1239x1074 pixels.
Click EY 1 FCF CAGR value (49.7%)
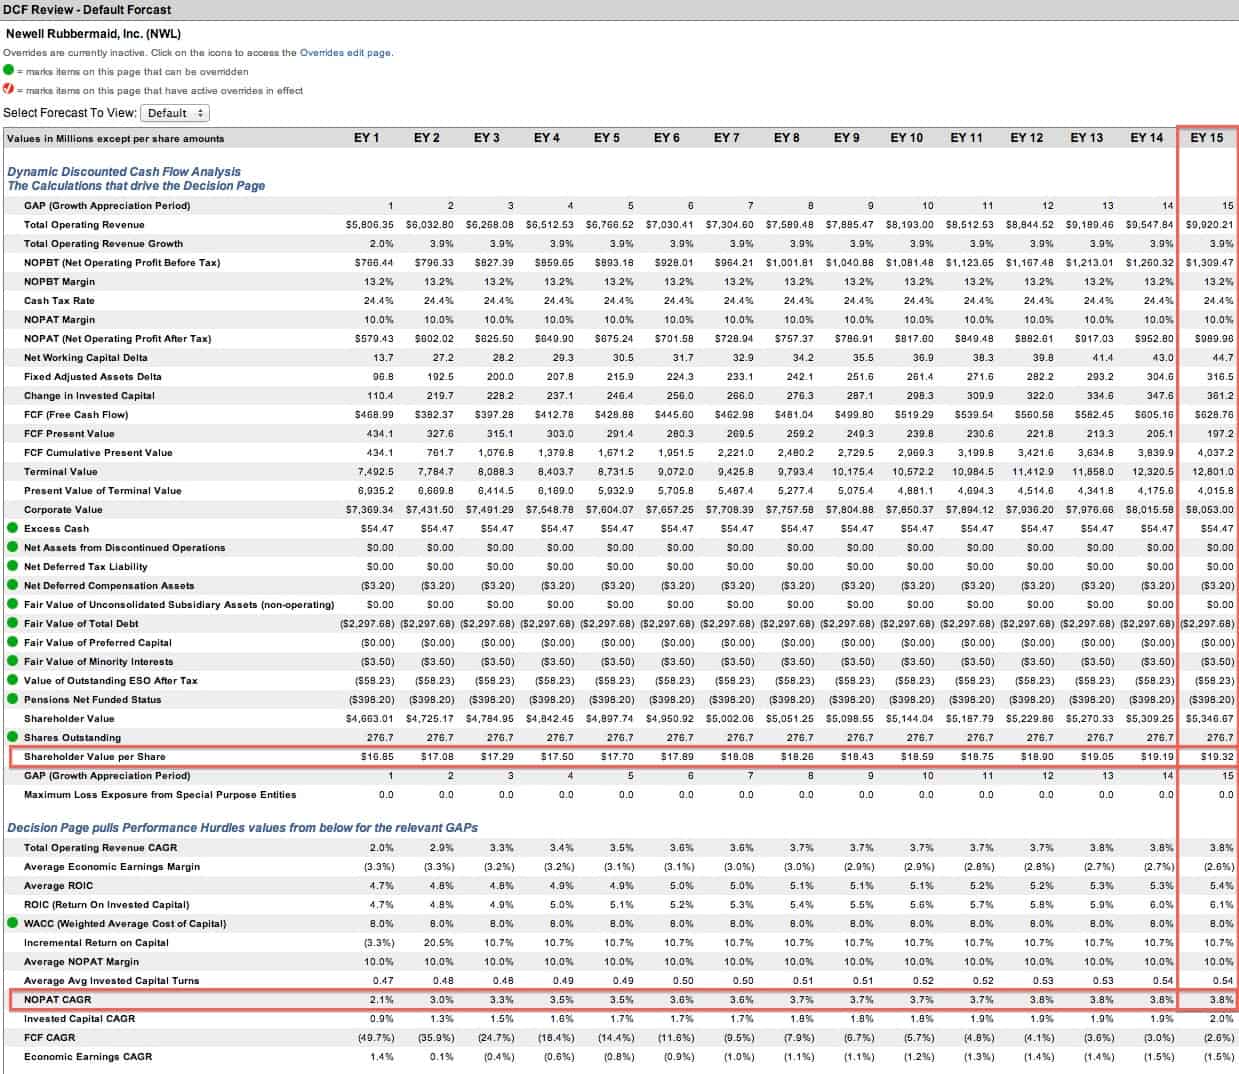tap(374, 1038)
